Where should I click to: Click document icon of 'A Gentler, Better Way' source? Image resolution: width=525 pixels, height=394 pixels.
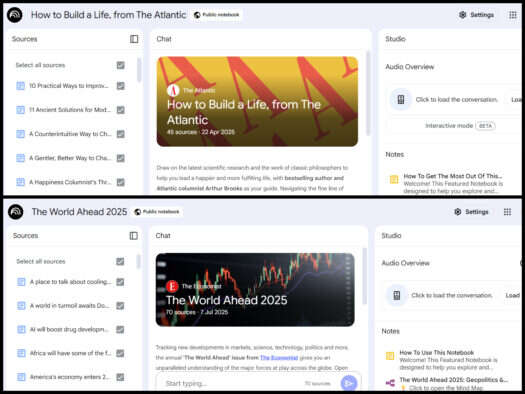pyautogui.click(x=20, y=158)
